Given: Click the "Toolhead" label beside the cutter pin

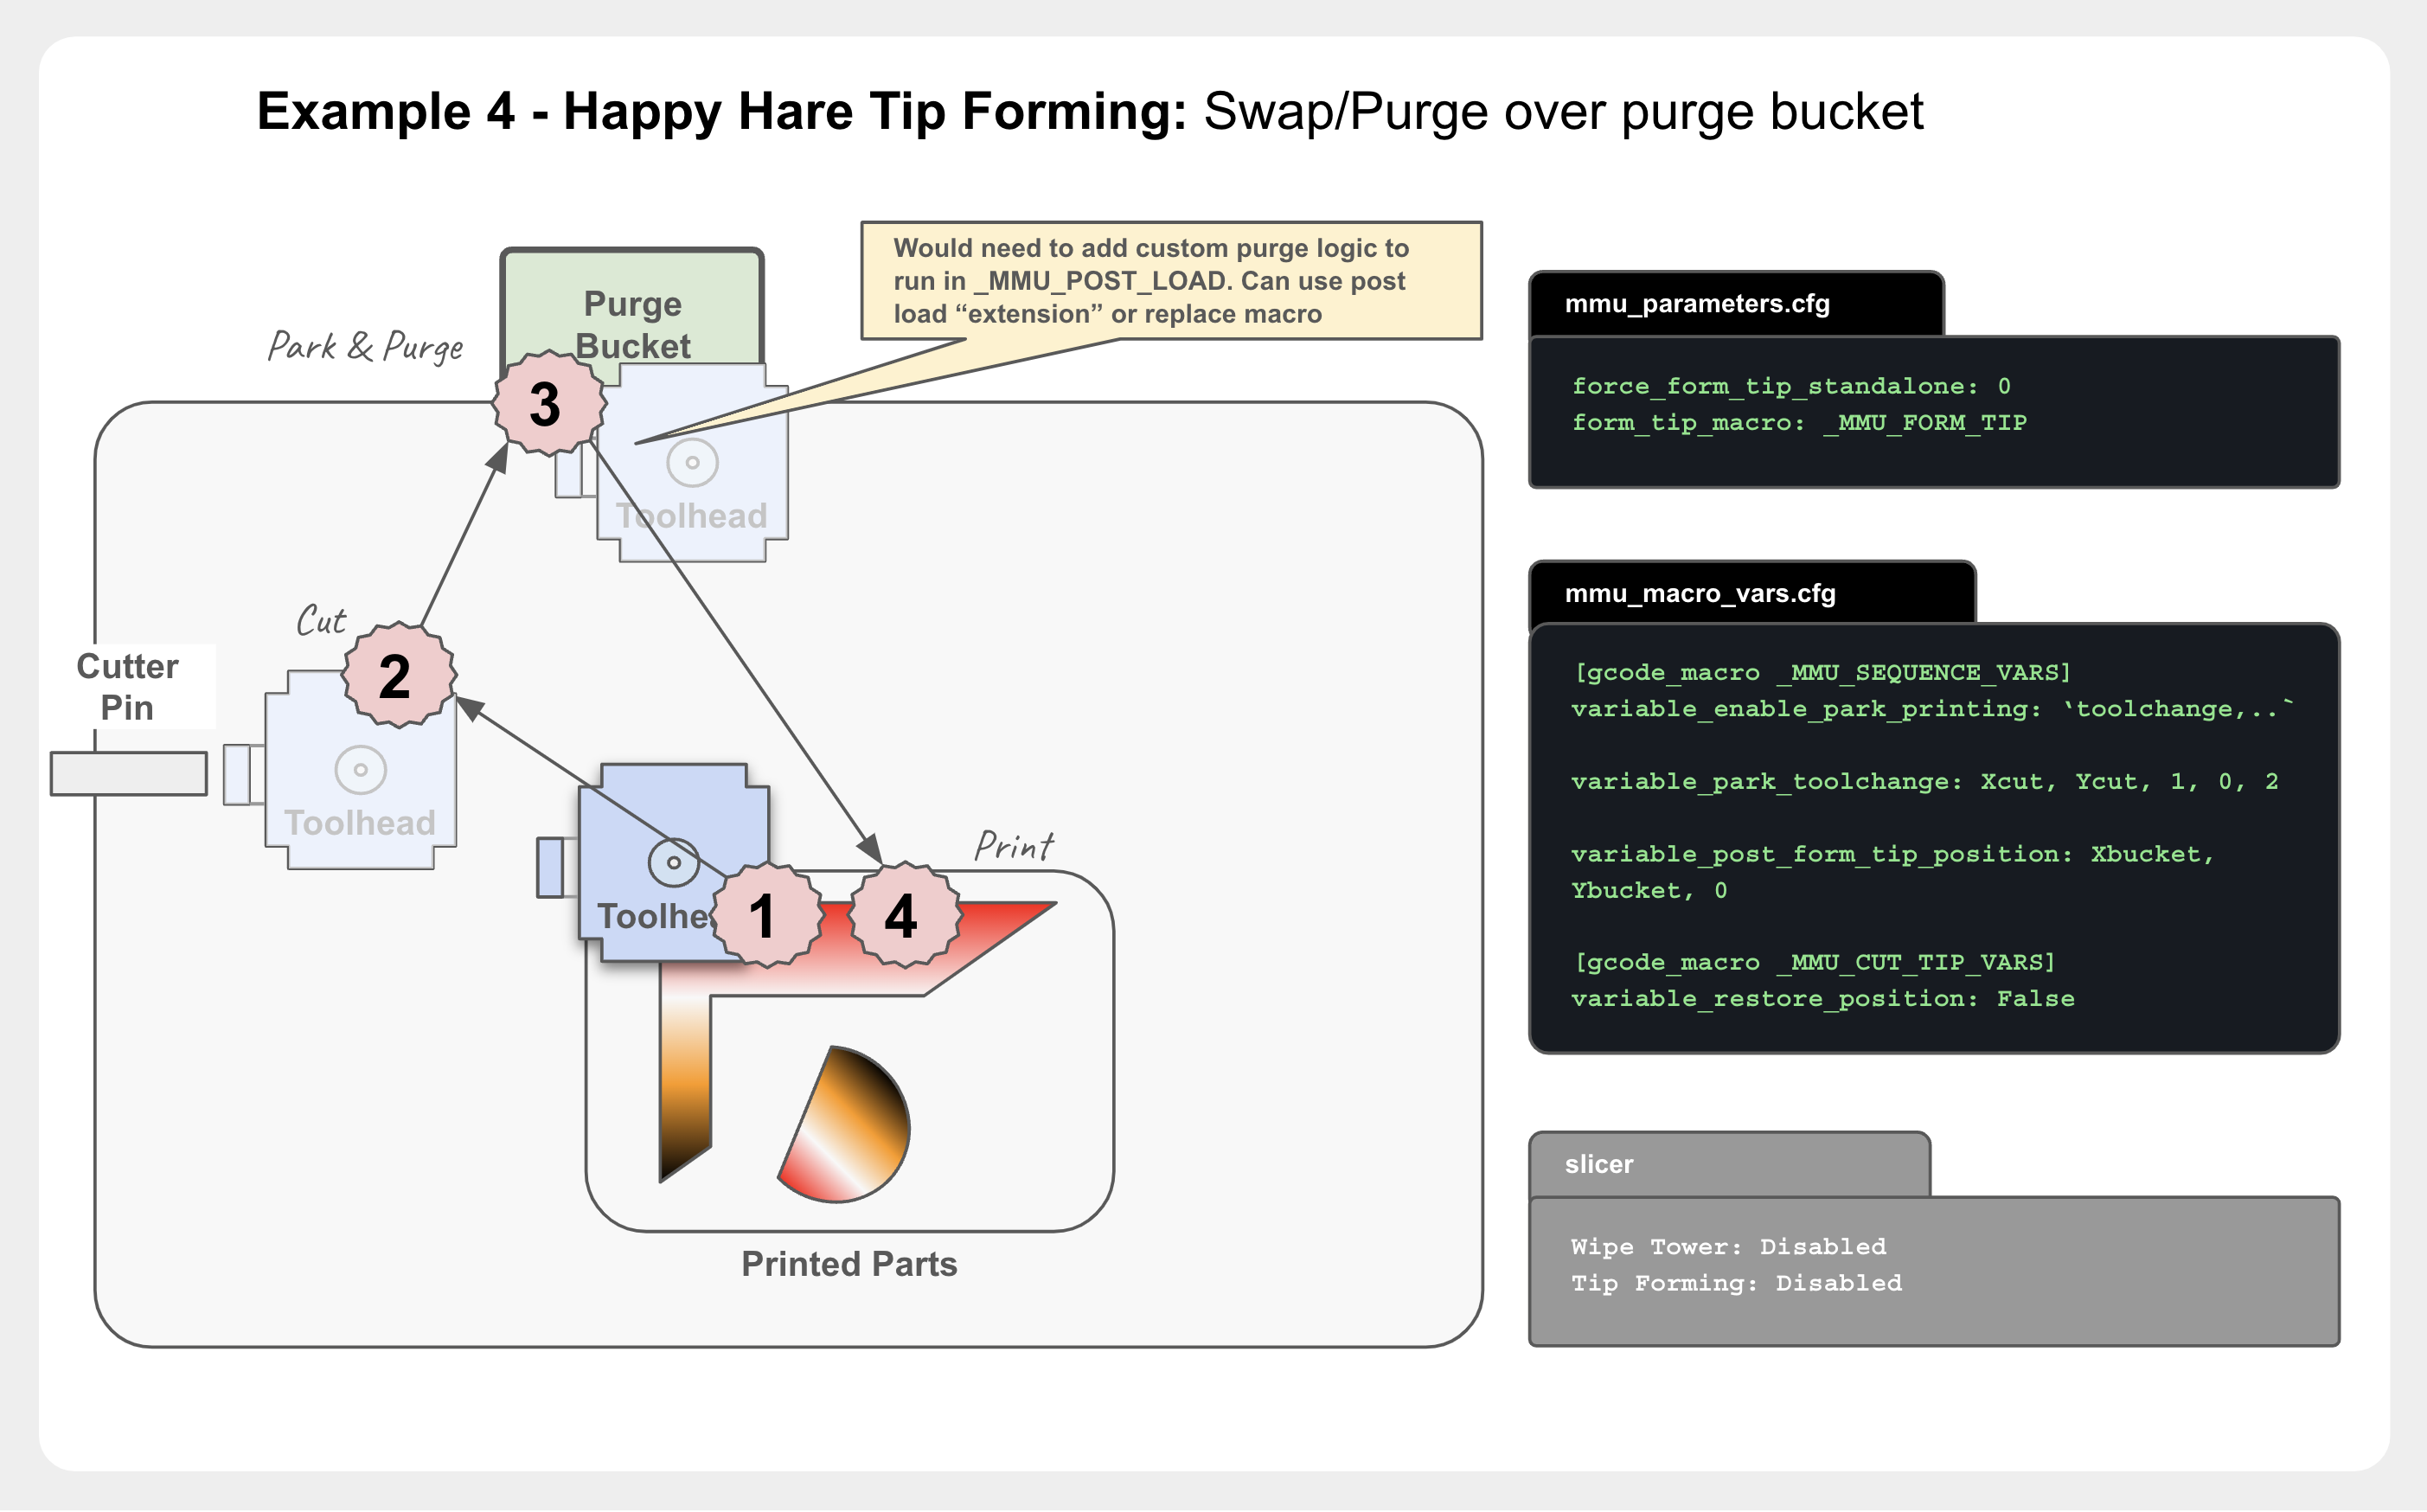Looking at the screenshot, I should [360, 823].
